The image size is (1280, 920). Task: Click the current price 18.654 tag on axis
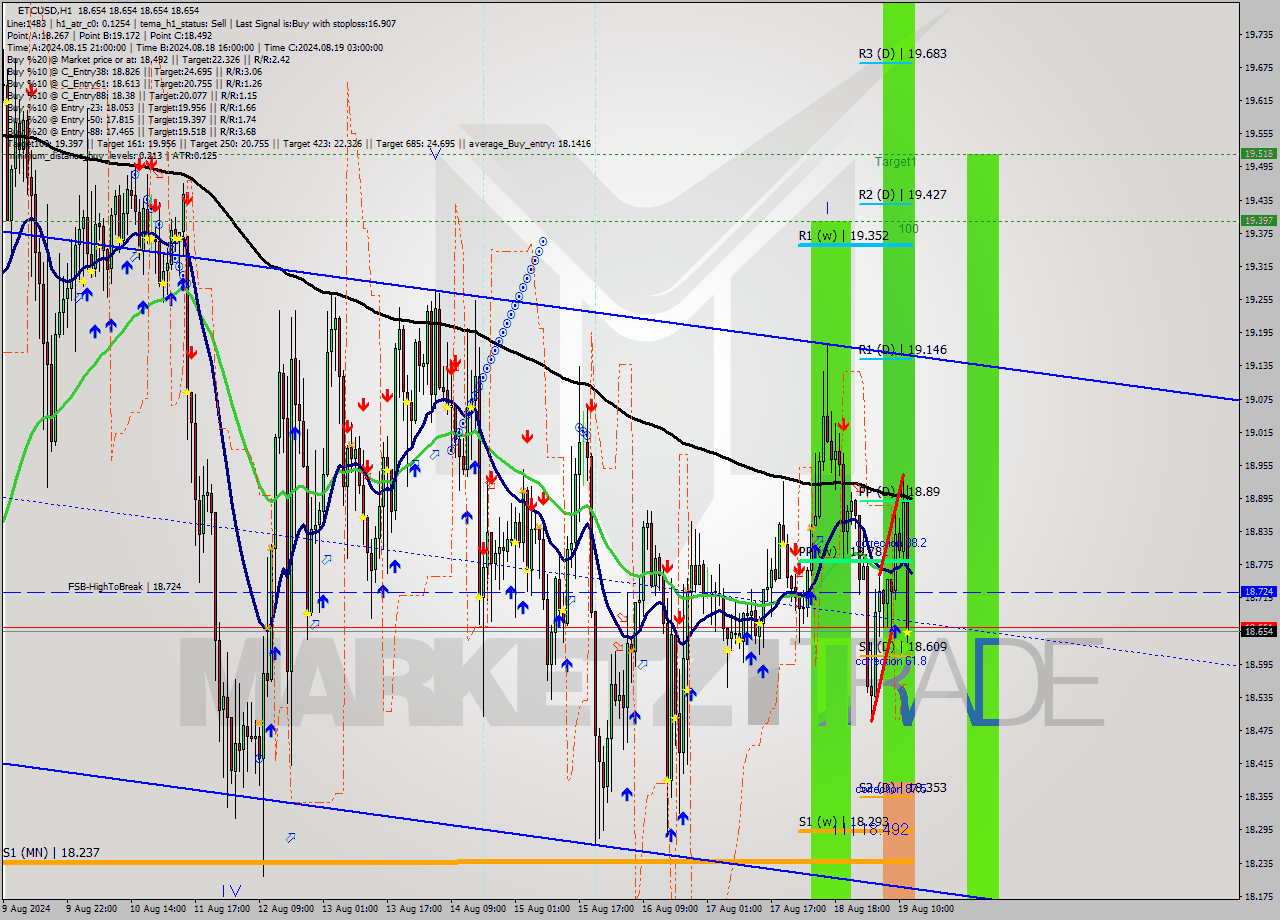[x=1258, y=631]
